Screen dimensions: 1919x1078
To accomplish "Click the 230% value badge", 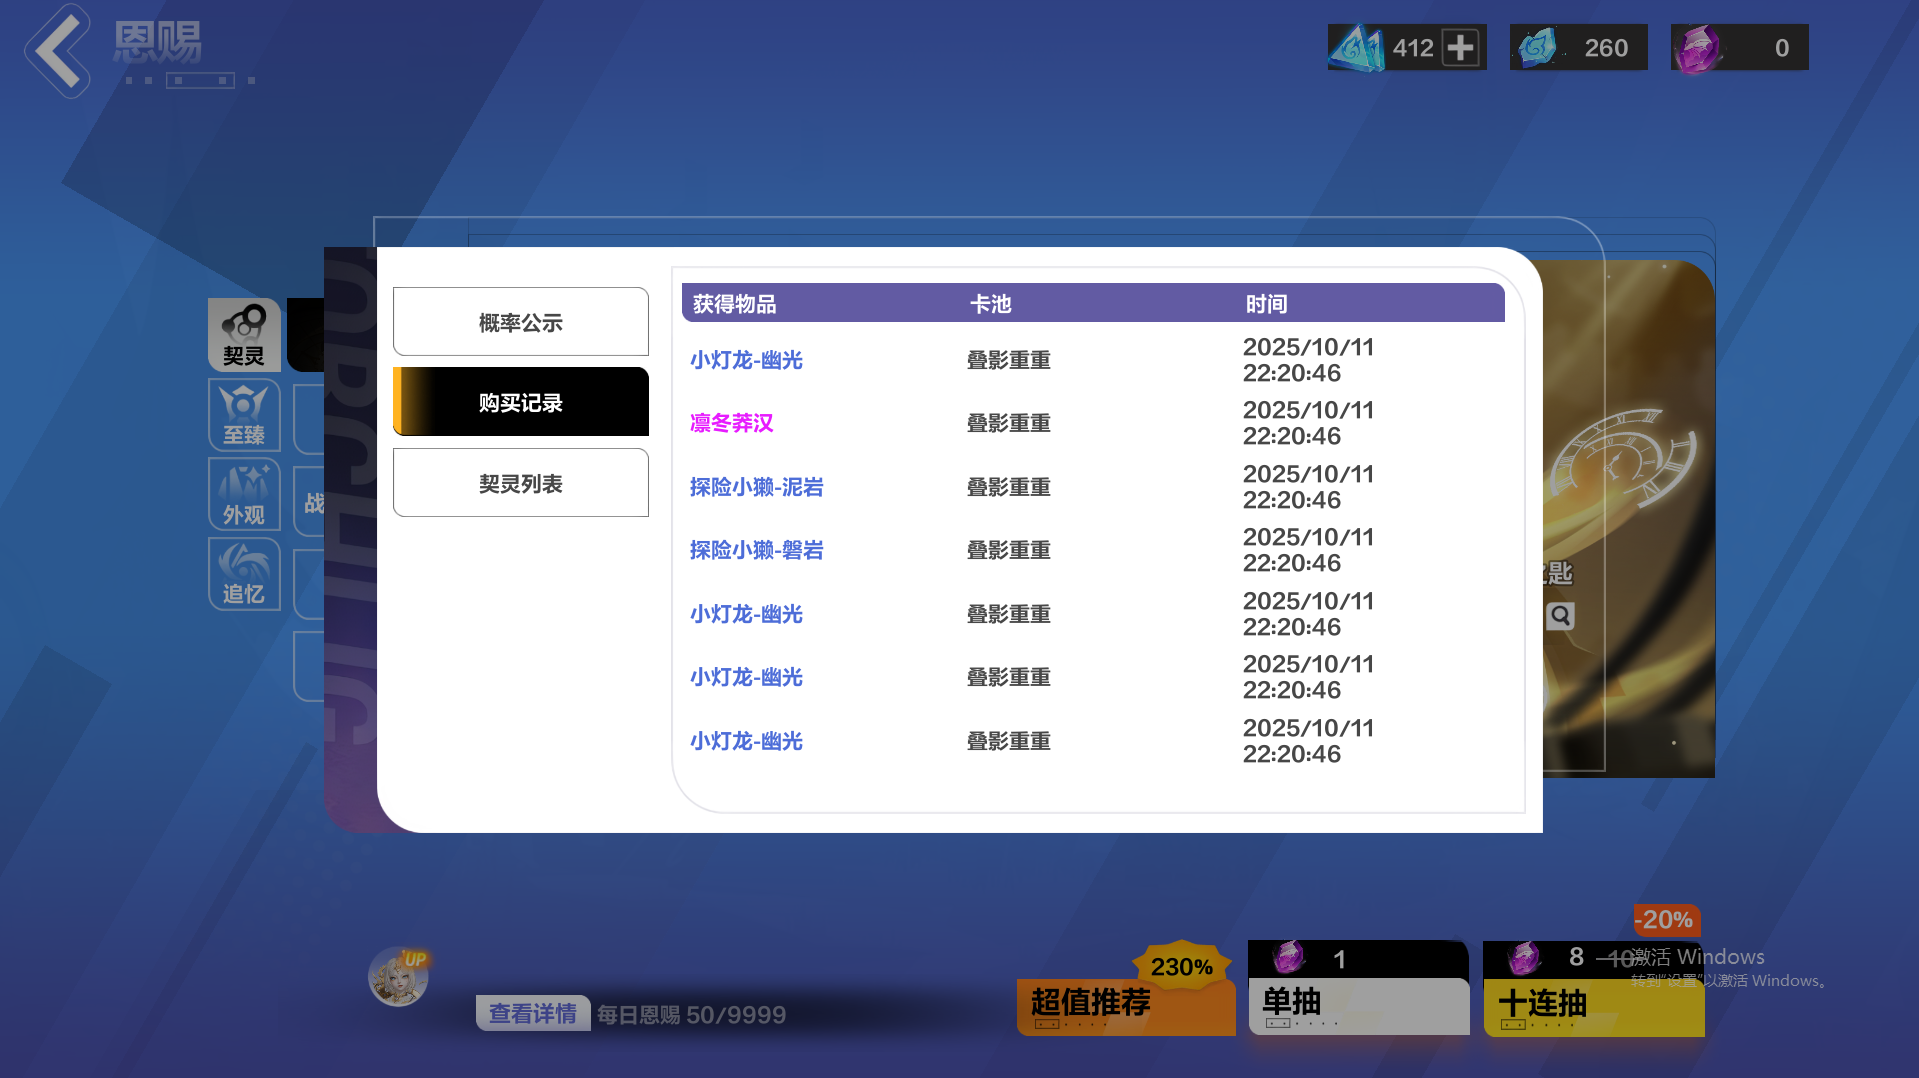I will (1182, 966).
